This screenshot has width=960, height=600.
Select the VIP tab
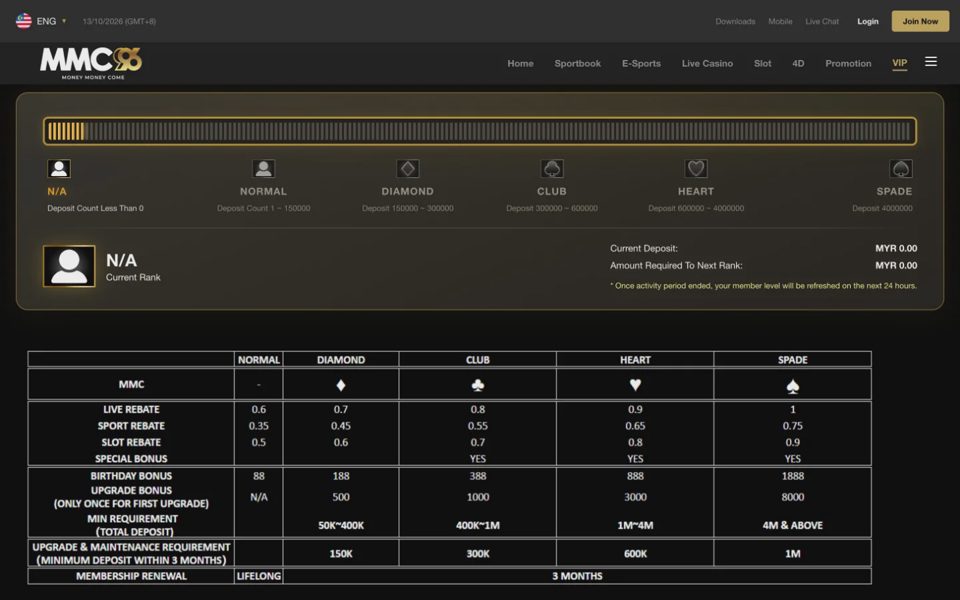tap(899, 63)
